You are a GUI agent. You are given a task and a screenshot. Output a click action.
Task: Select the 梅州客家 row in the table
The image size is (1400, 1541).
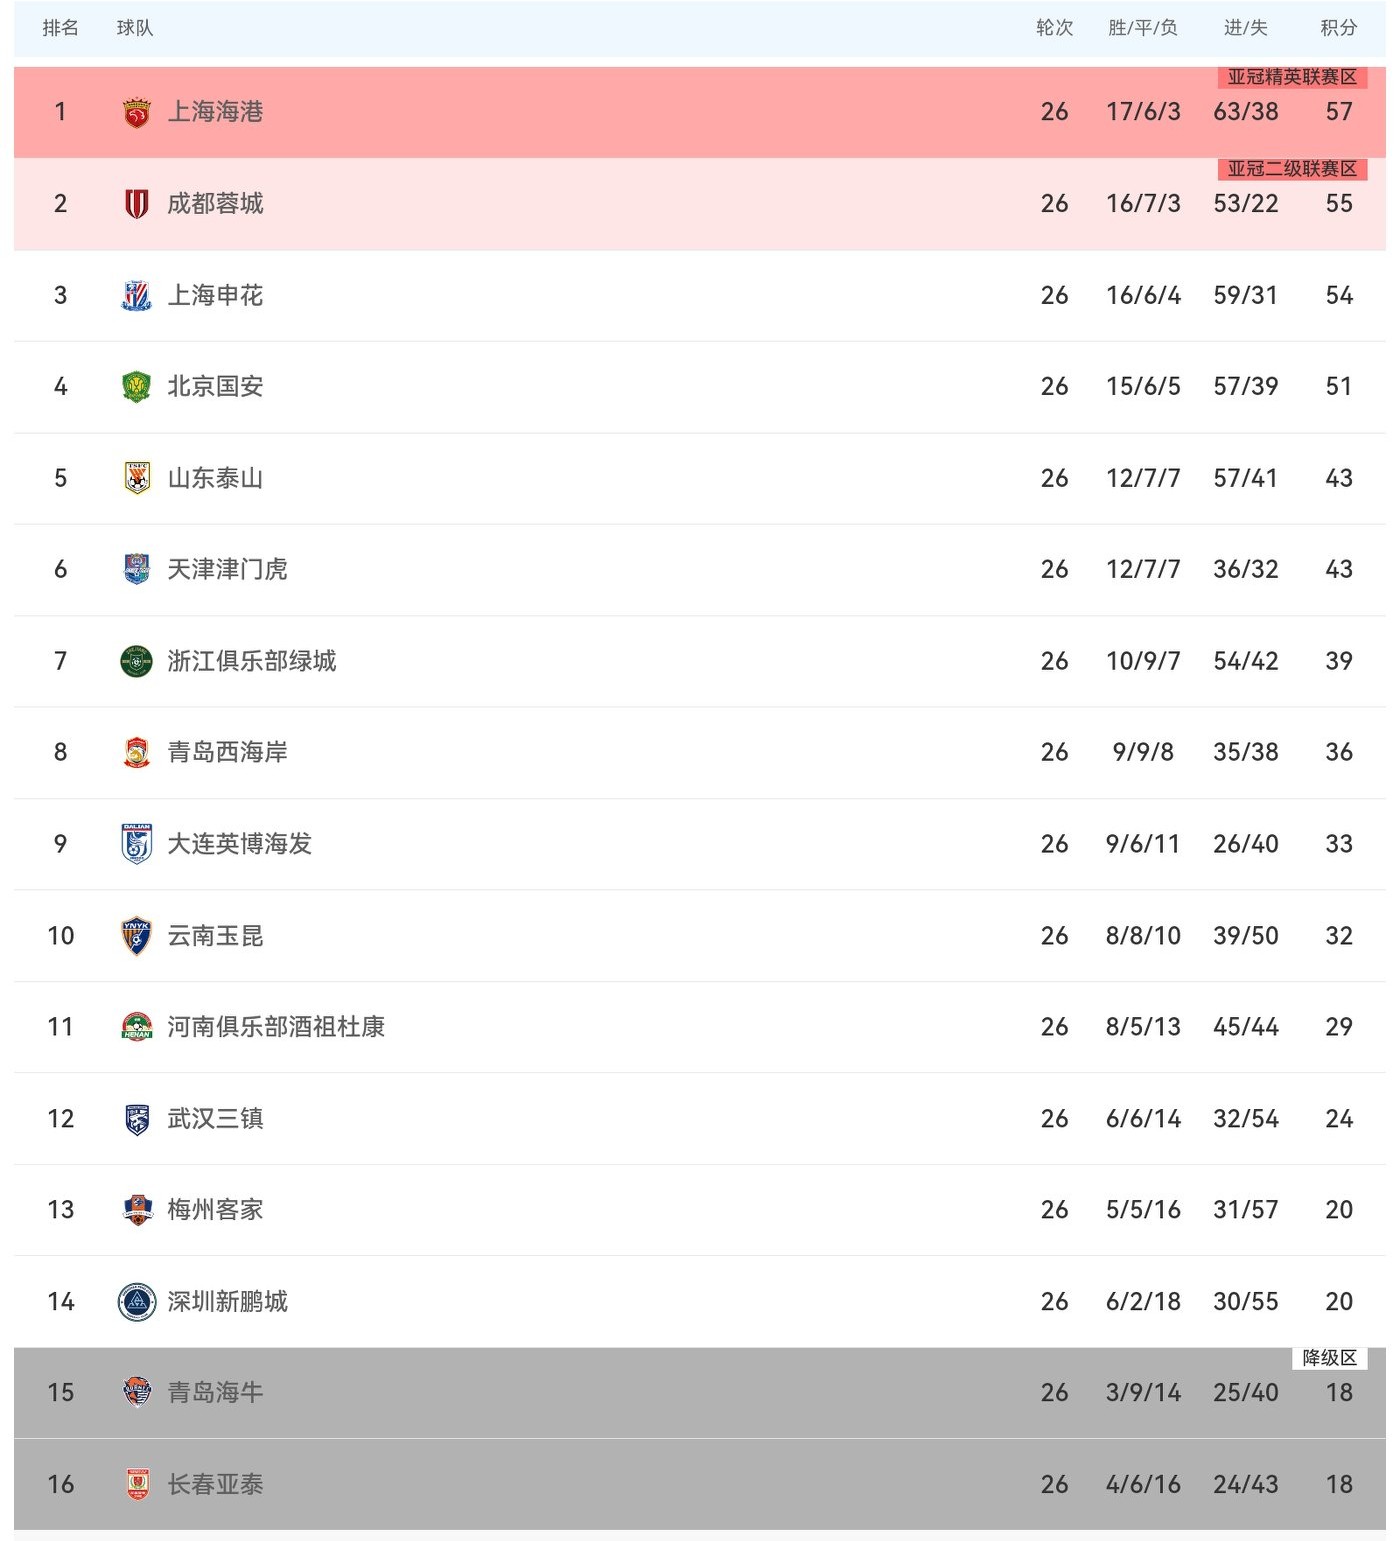point(700,1210)
